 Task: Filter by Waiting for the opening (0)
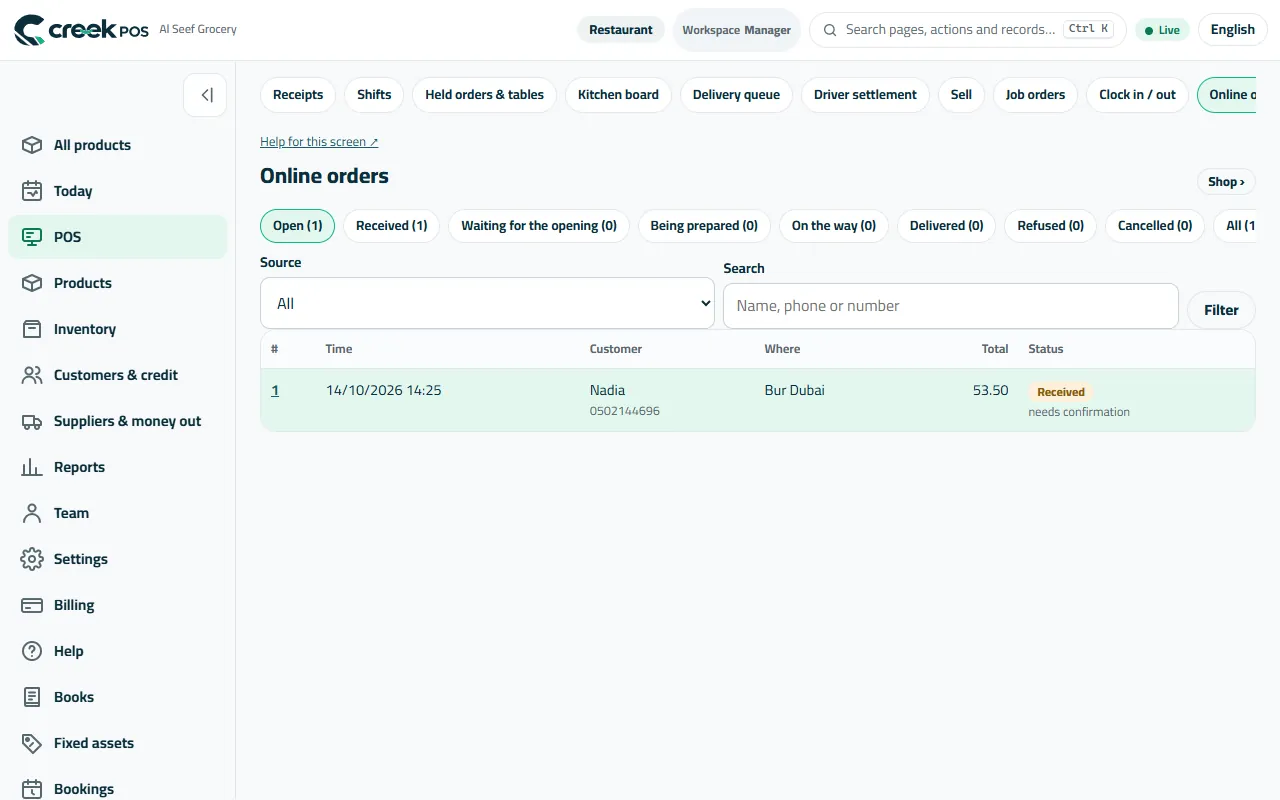click(x=538, y=226)
